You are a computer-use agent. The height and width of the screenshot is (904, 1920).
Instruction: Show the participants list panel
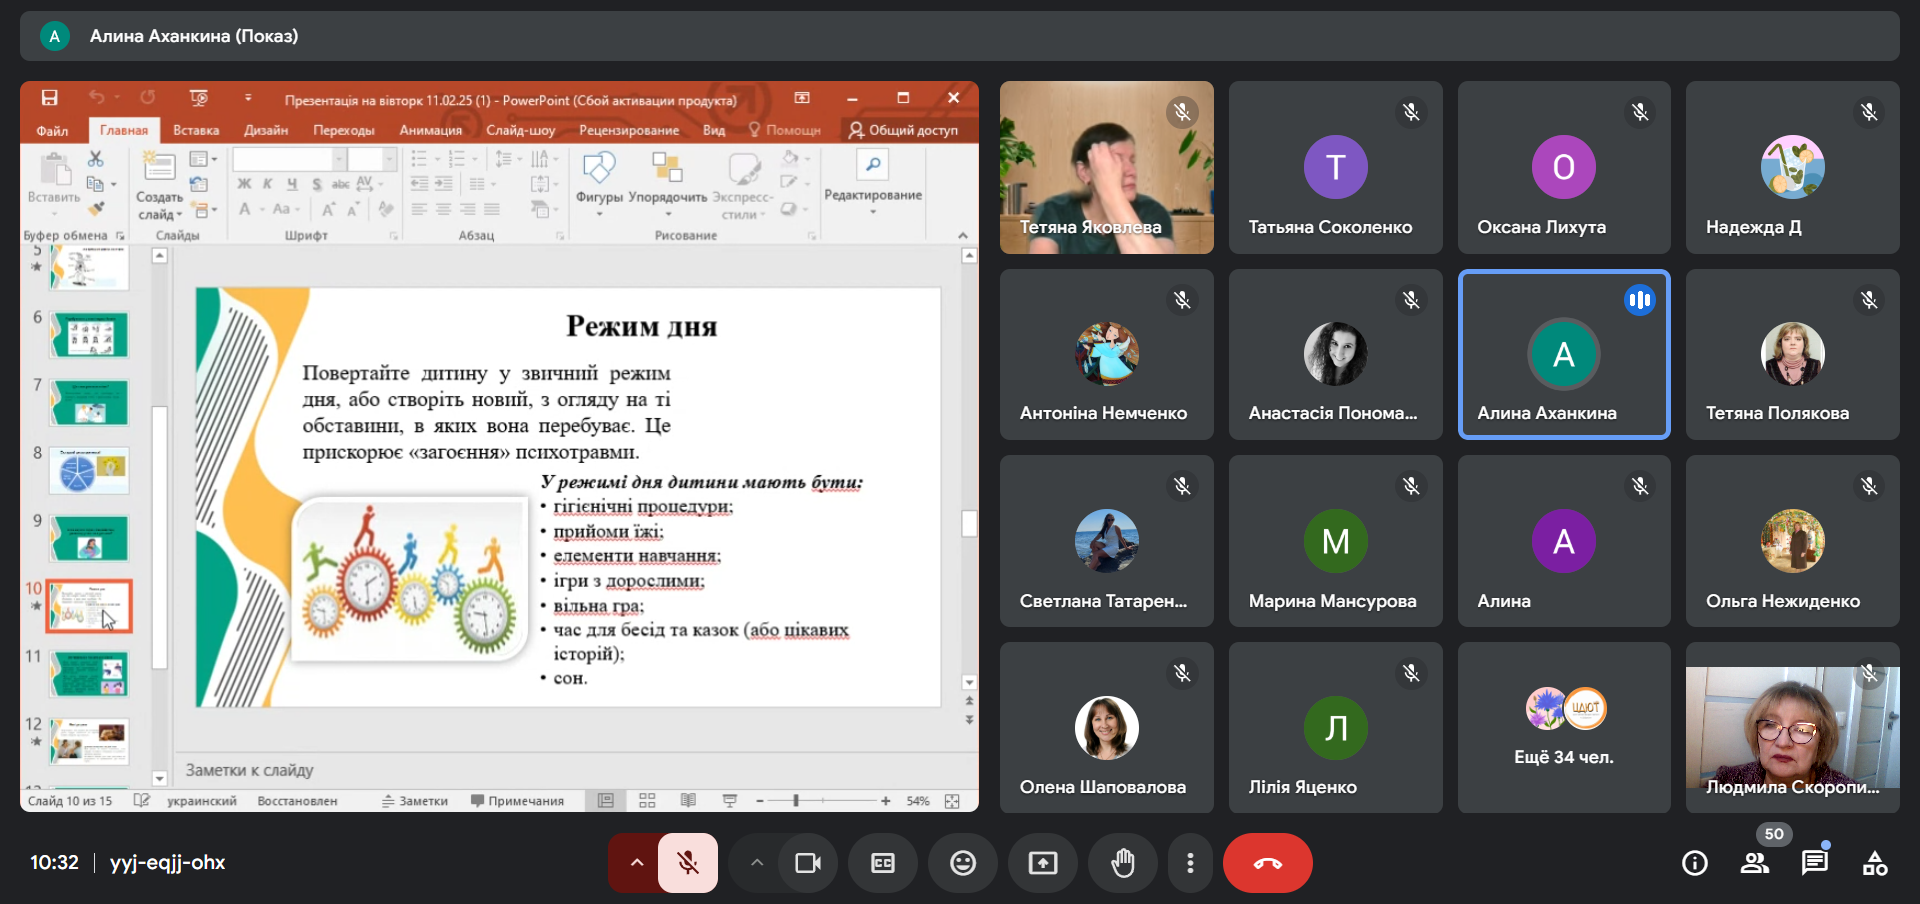(x=1754, y=863)
